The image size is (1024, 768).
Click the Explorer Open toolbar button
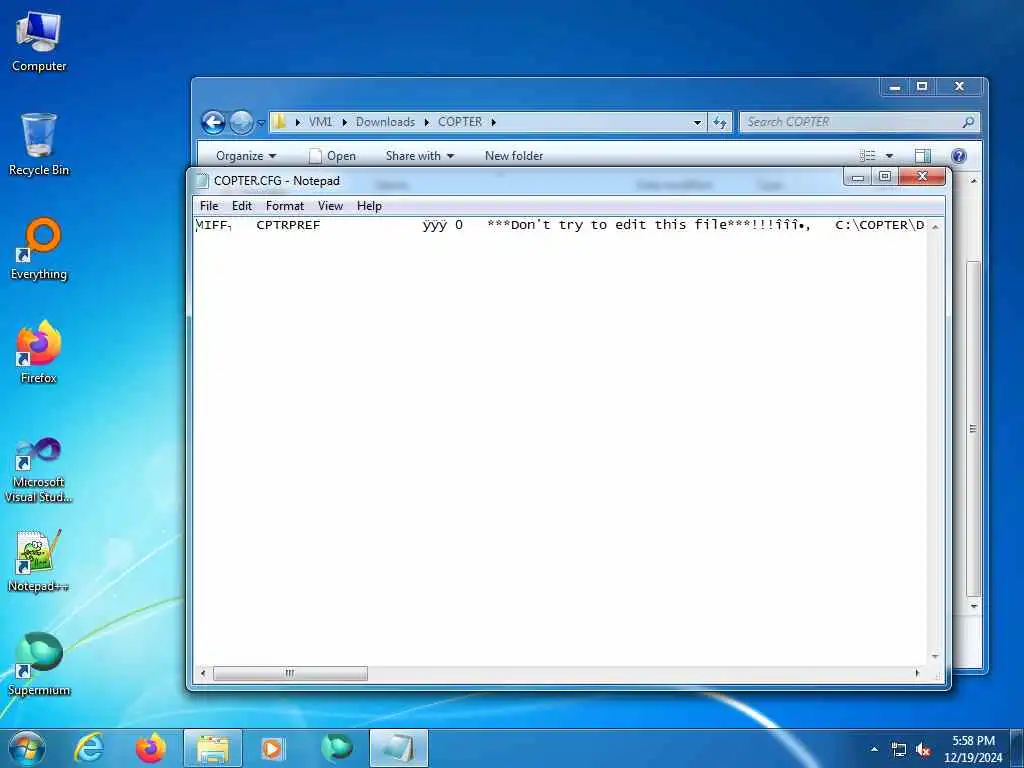click(333, 155)
